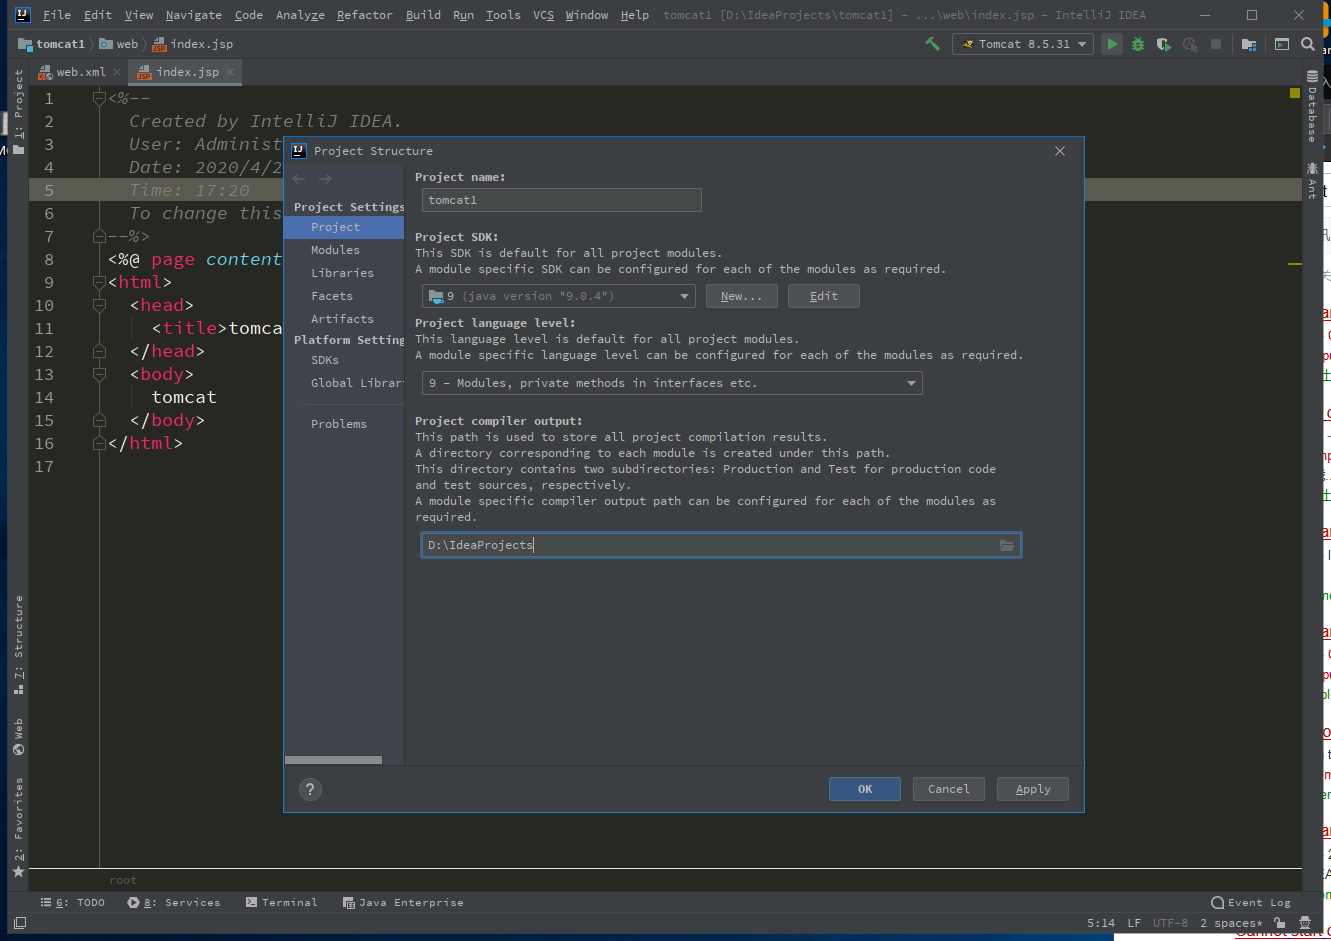The width and height of the screenshot is (1331, 941).
Task: Open the Event Log
Action: [1251, 902]
